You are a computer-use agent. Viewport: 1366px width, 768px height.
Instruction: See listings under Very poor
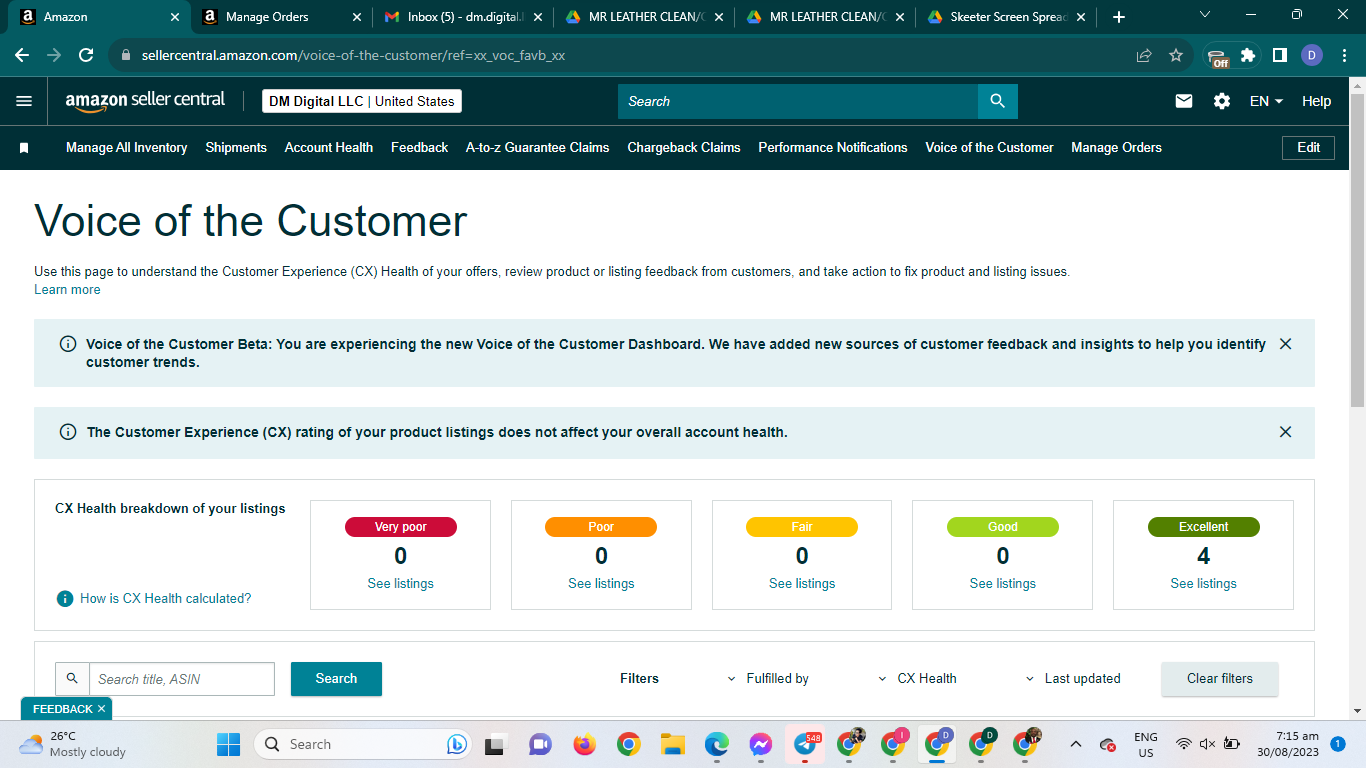(x=400, y=584)
